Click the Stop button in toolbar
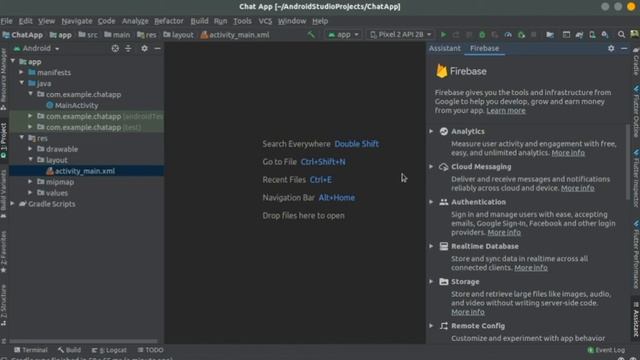 534,35
